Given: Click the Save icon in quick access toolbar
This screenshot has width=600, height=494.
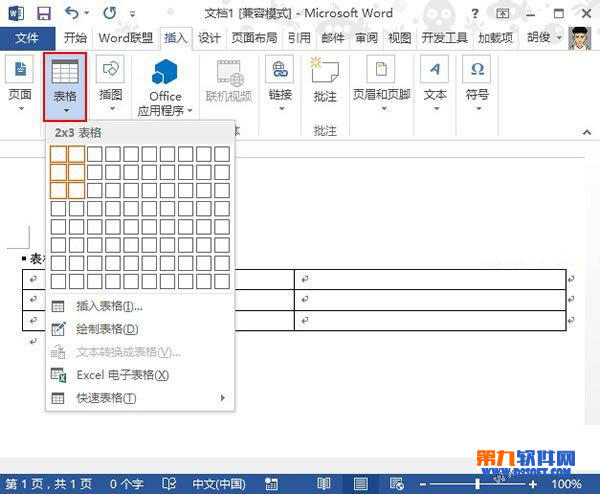Looking at the screenshot, I should (43, 14).
